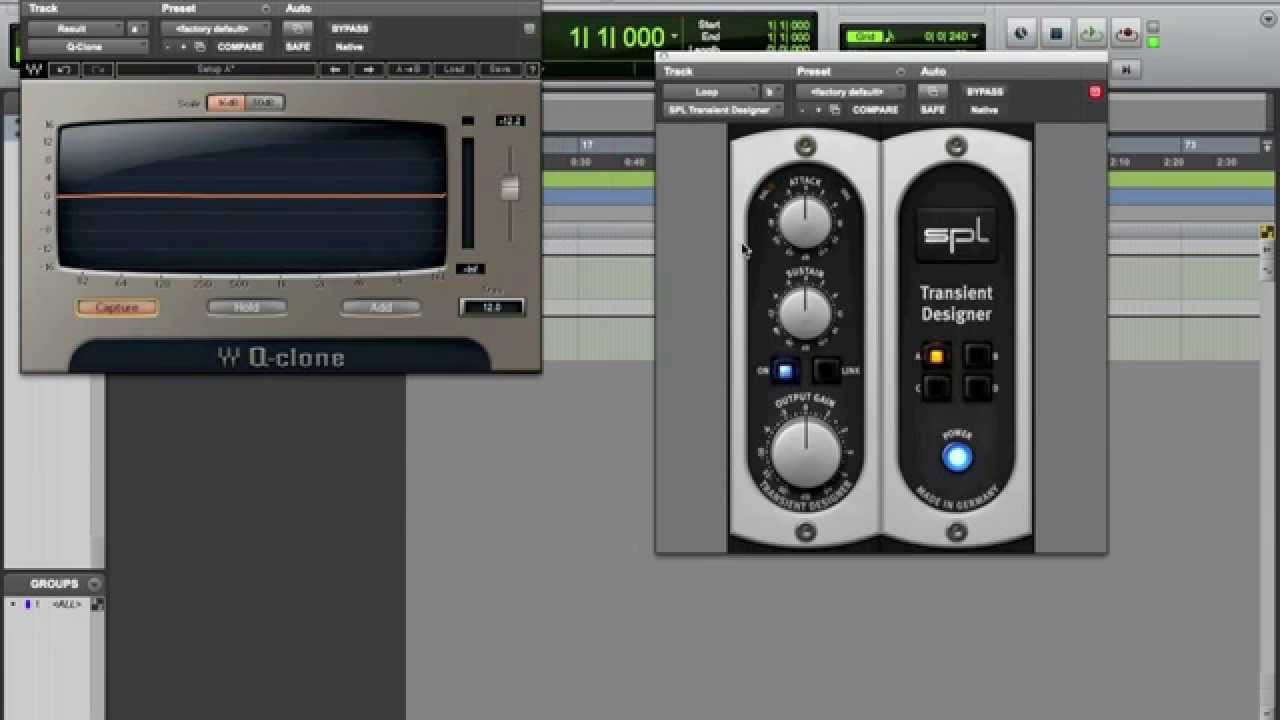
Task: Click next preset plus in Q-Clone window
Action: [183, 47]
